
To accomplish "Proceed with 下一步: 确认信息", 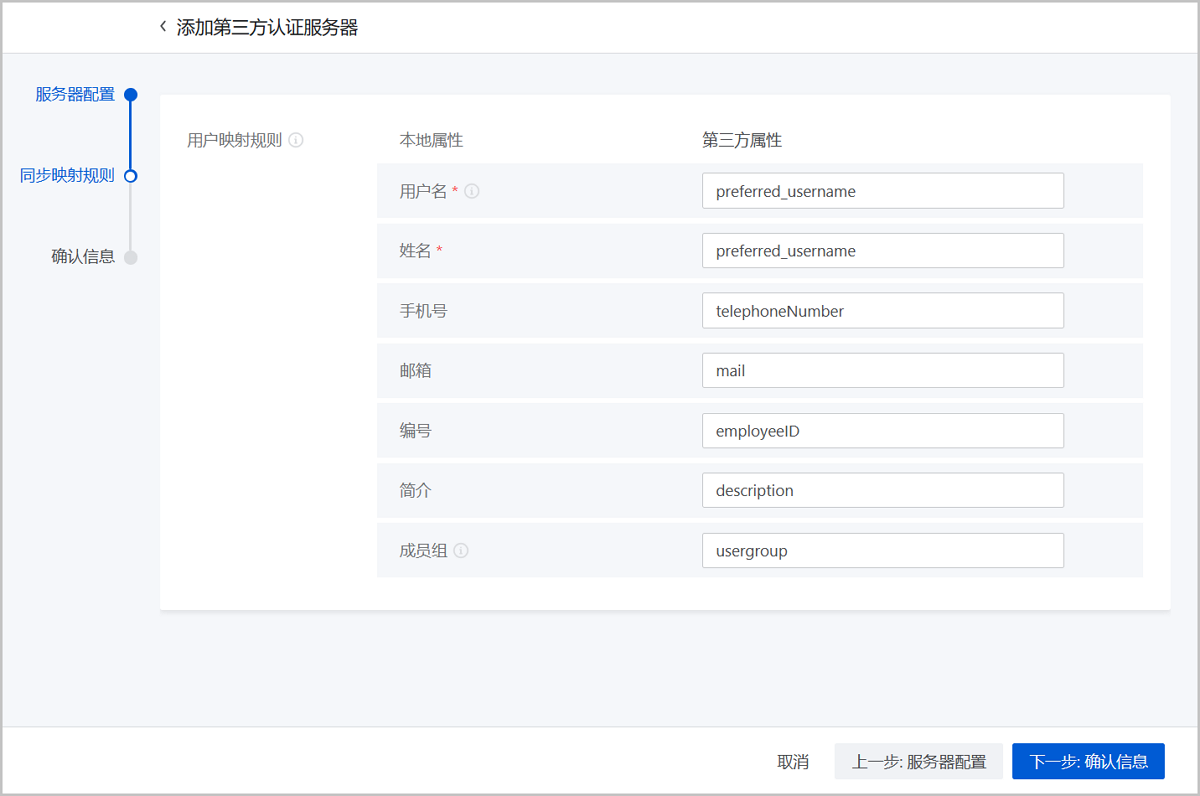I will point(1089,762).
